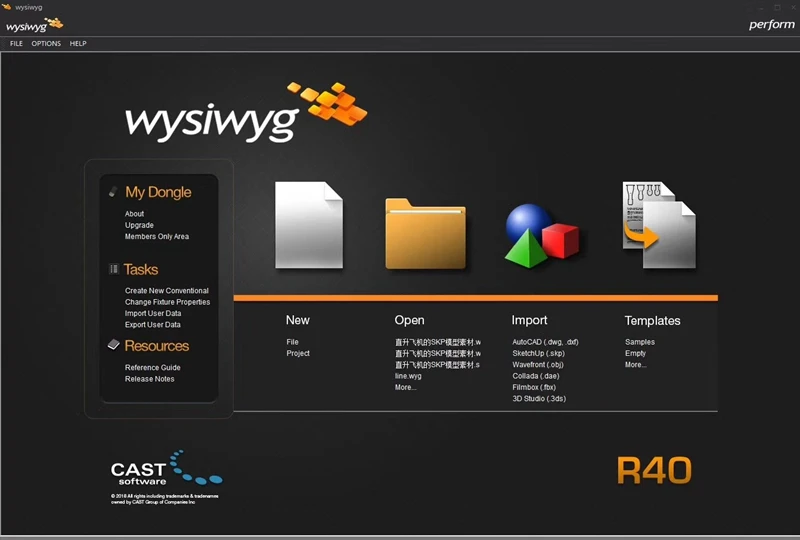Select Export User Data task

point(153,324)
